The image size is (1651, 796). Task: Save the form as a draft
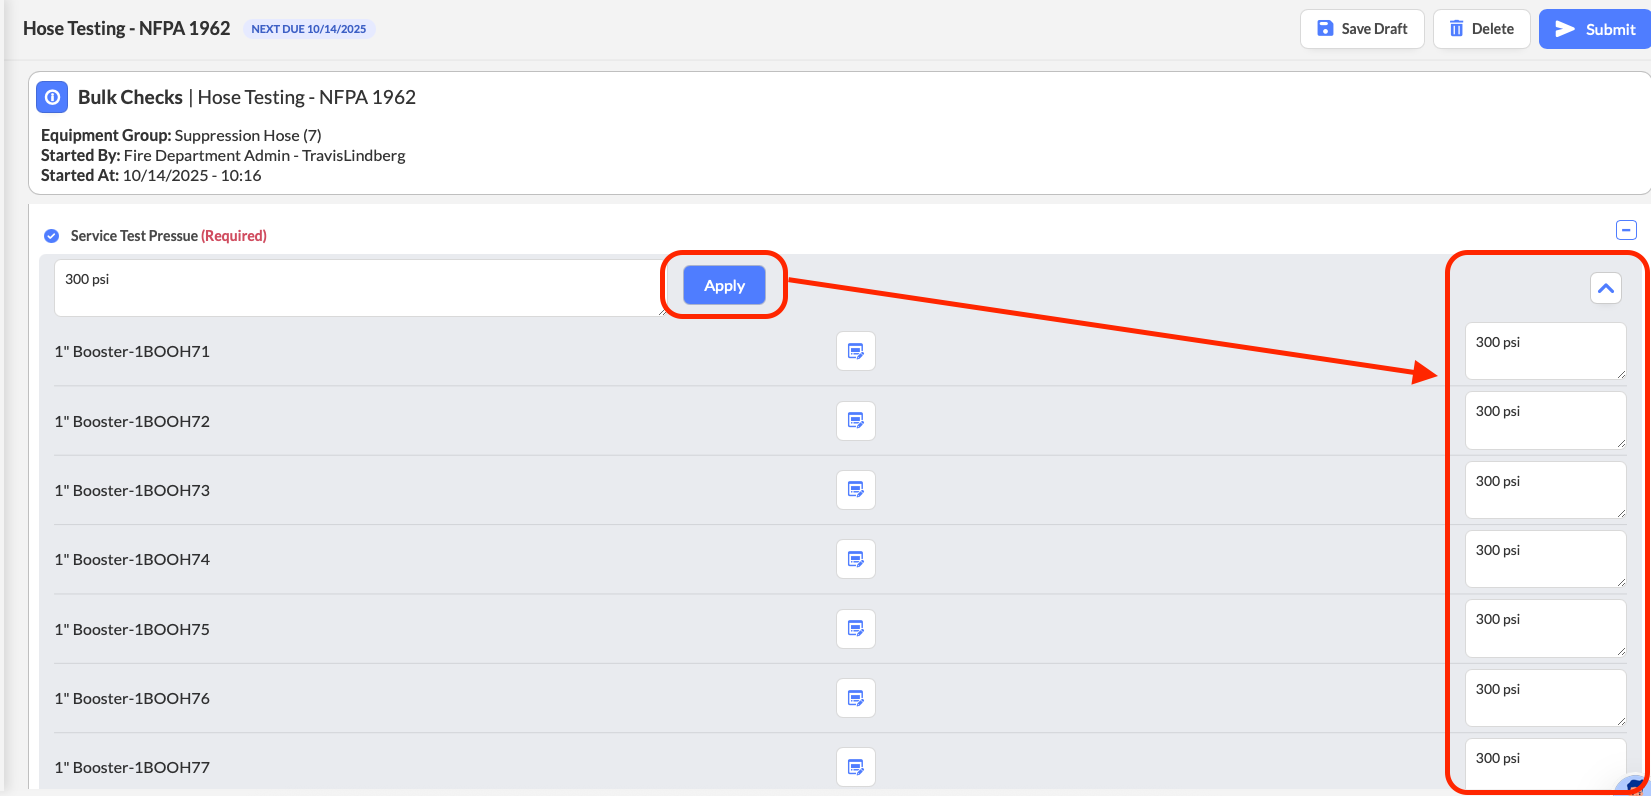[x=1362, y=29]
